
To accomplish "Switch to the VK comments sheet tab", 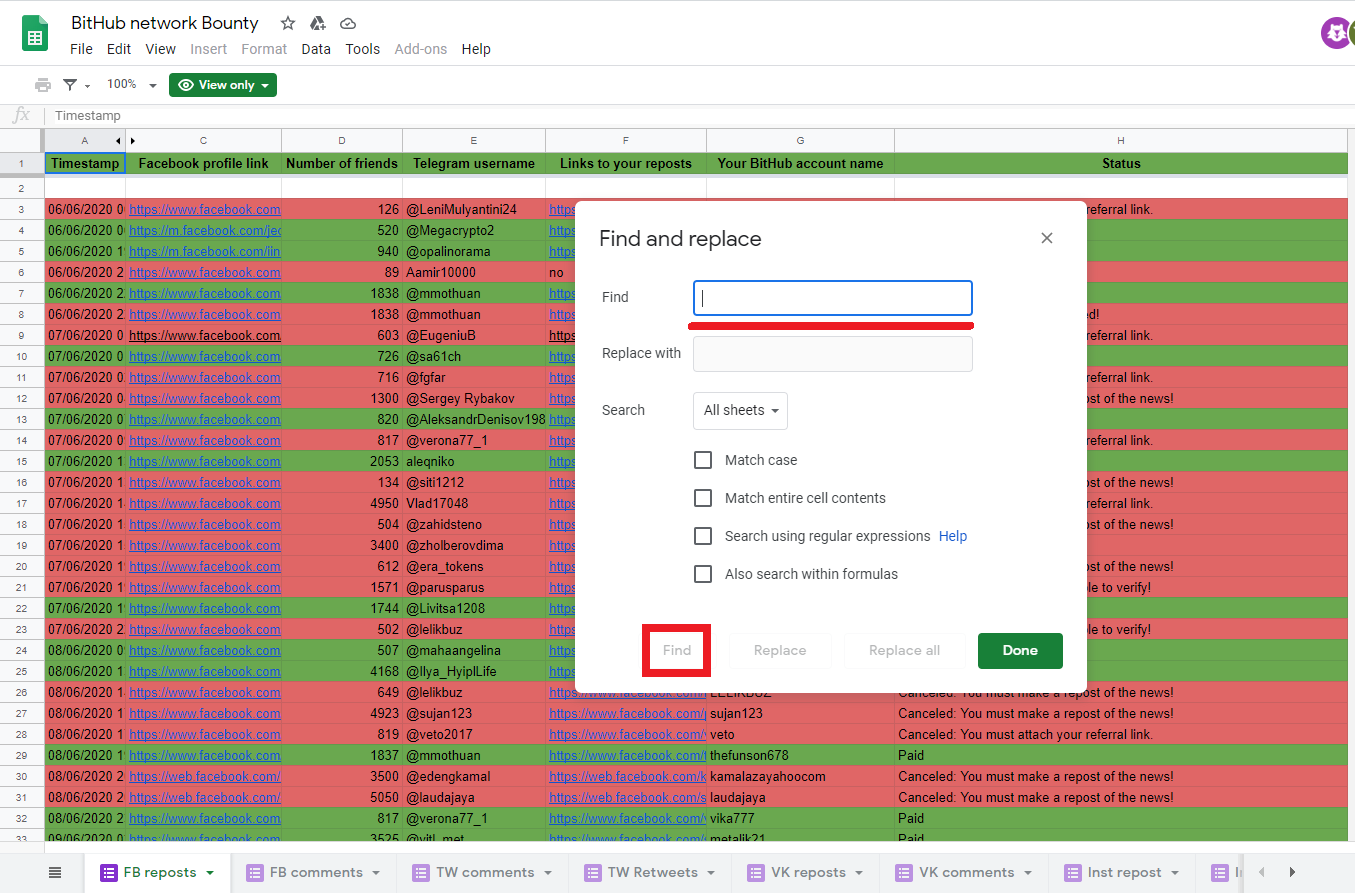I will [x=964, y=873].
